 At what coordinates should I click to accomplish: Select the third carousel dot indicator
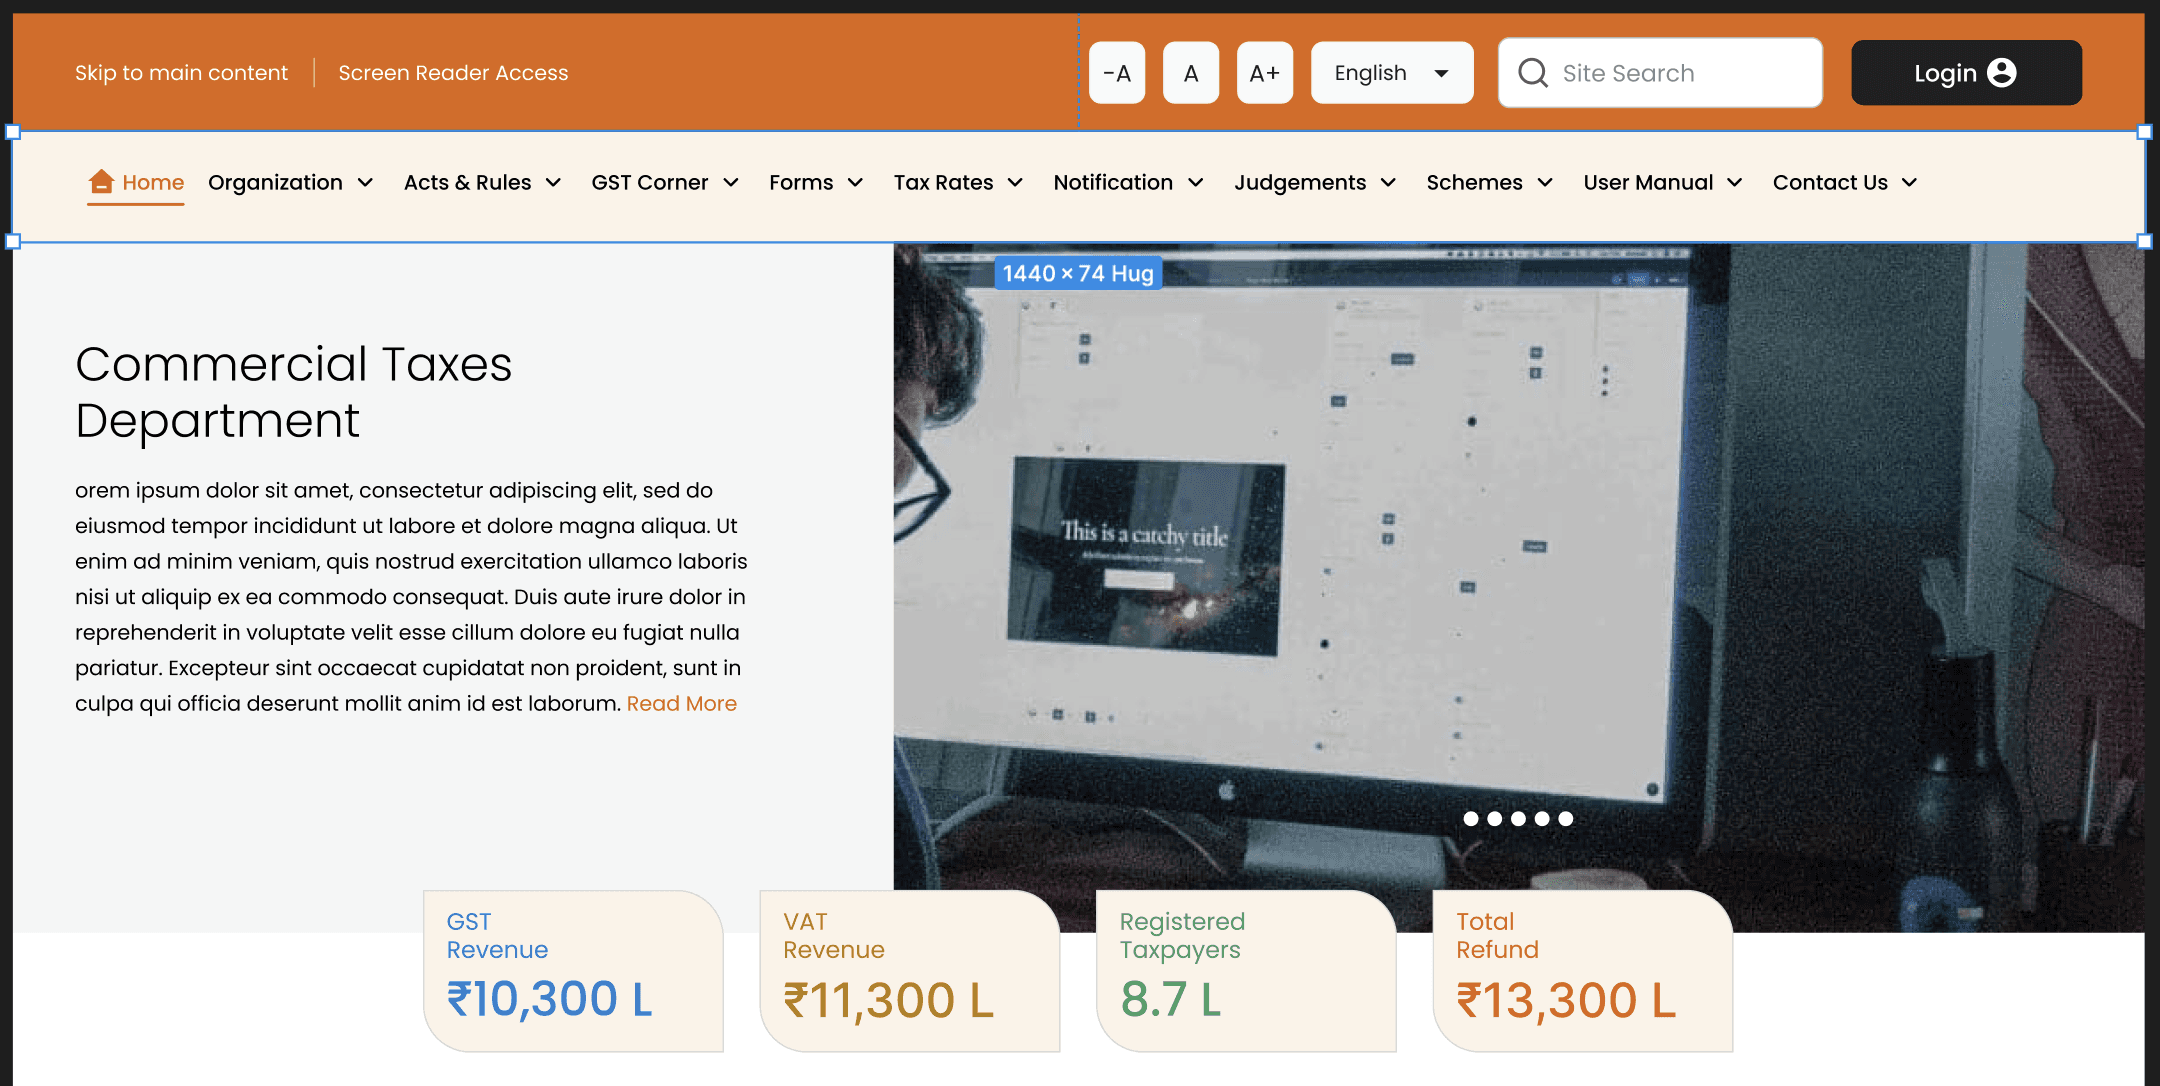1518,818
